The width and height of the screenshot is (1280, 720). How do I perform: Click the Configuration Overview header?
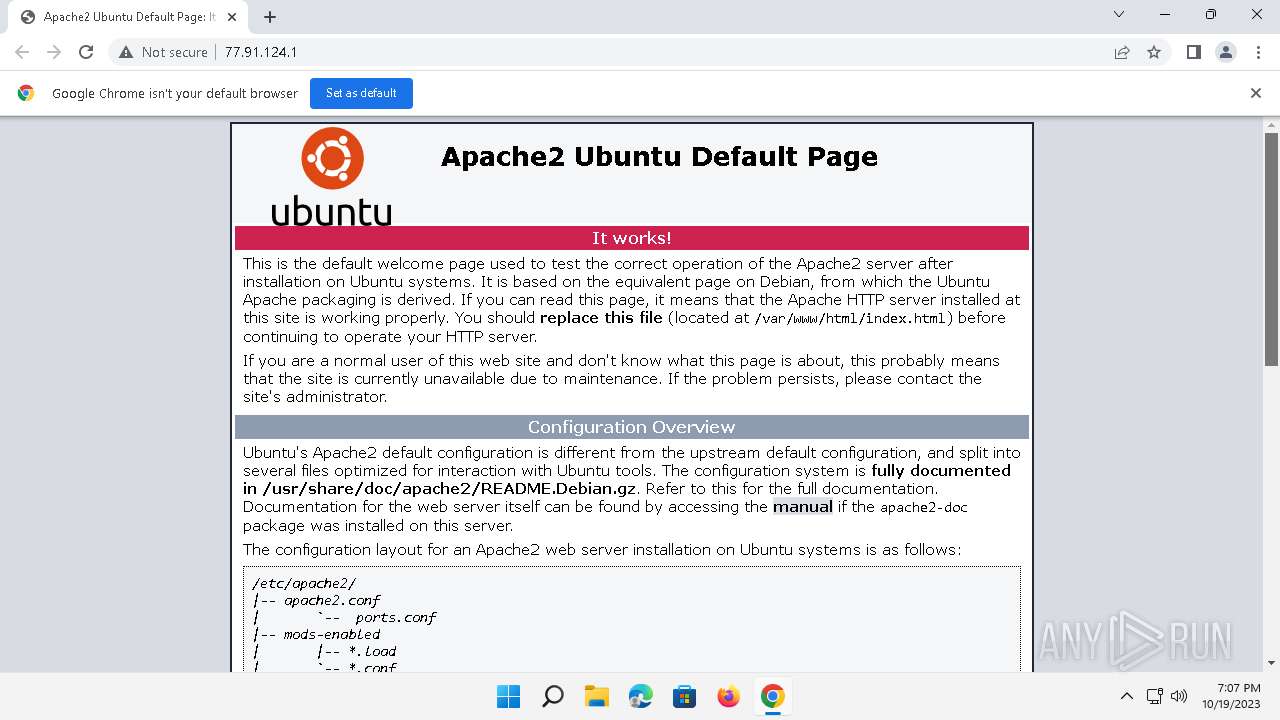pyautogui.click(x=632, y=427)
